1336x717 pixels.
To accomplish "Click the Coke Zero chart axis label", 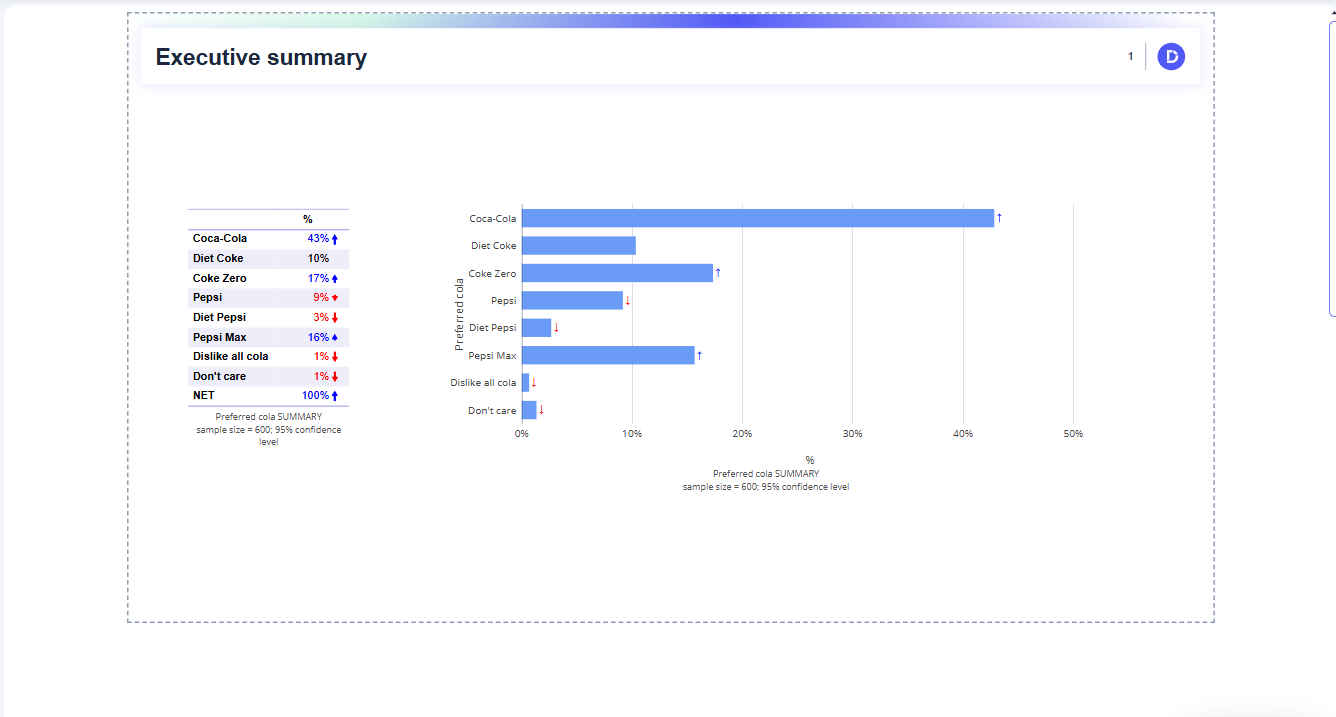I will coord(493,274).
